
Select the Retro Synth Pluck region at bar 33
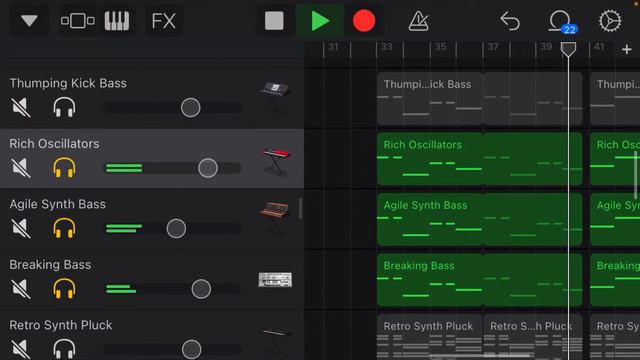[430, 337]
